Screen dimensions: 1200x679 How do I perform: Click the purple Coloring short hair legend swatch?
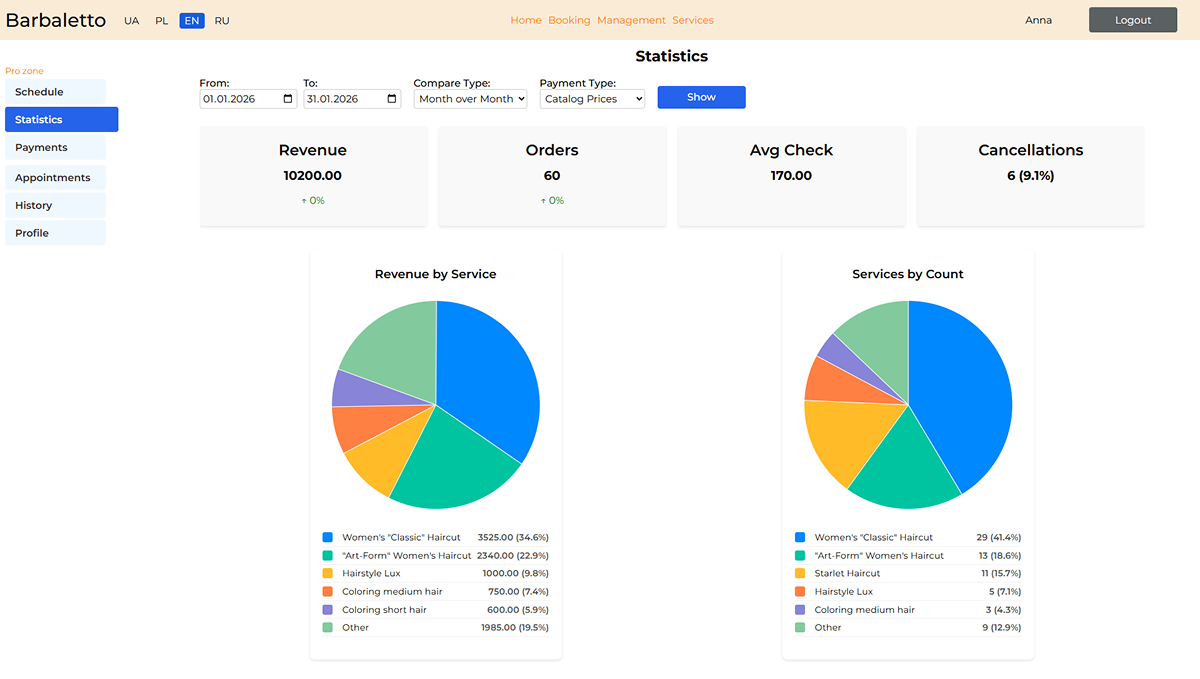click(327, 610)
